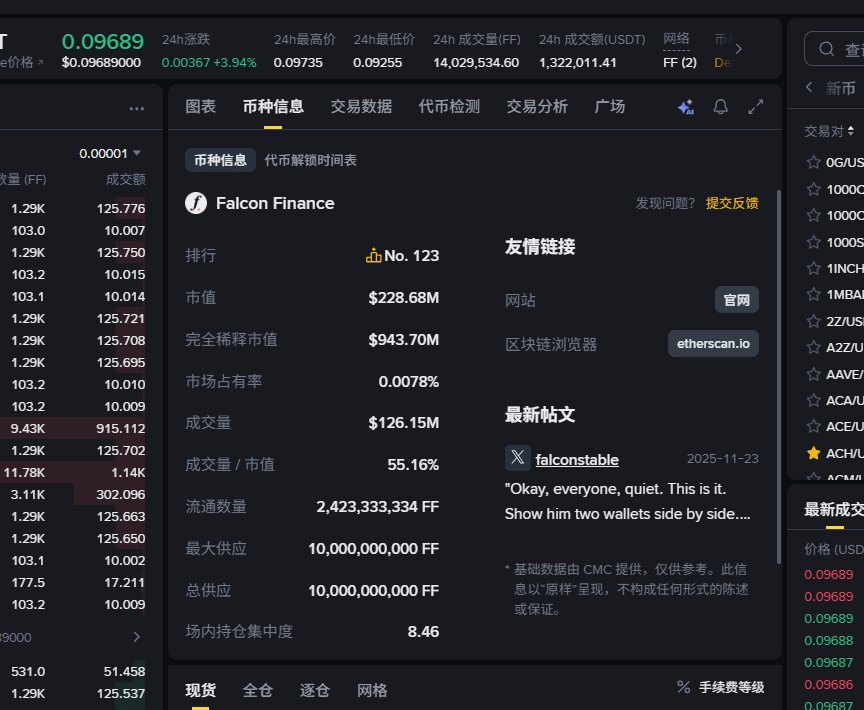Favorite the 0G/US pair star
This screenshot has height=710, width=864.
click(x=813, y=162)
